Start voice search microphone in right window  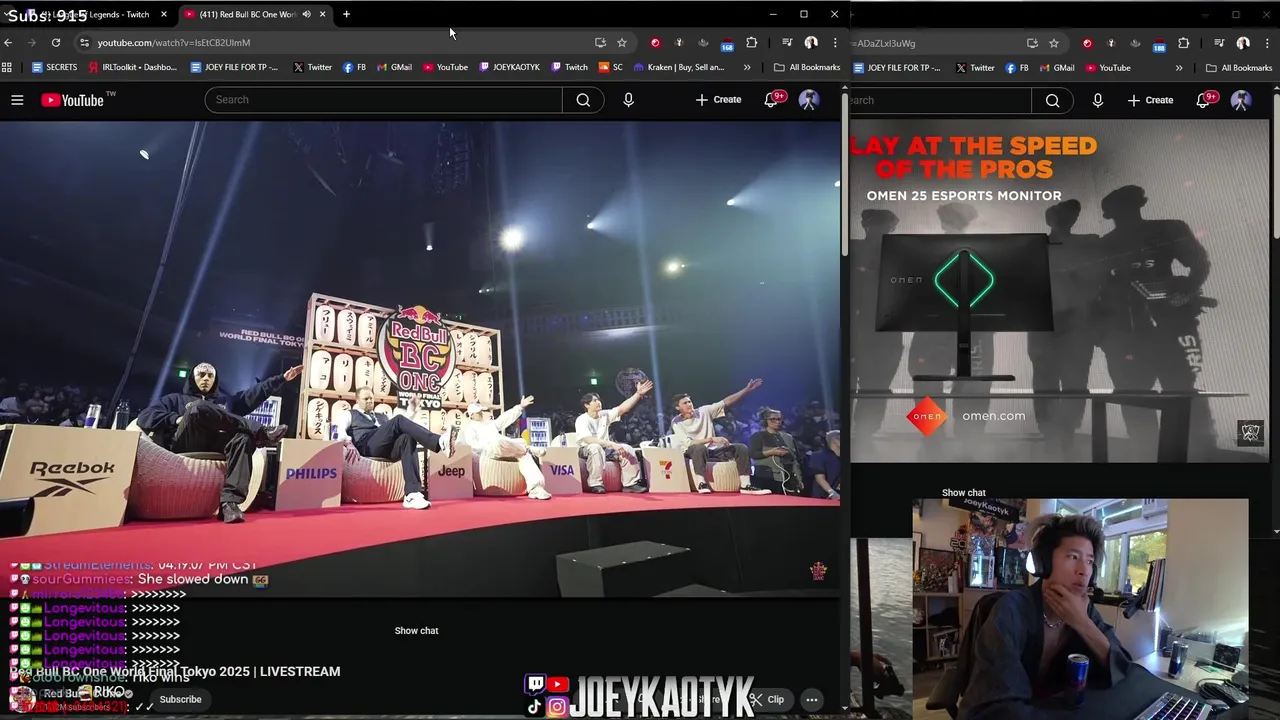click(x=1098, y=100)
